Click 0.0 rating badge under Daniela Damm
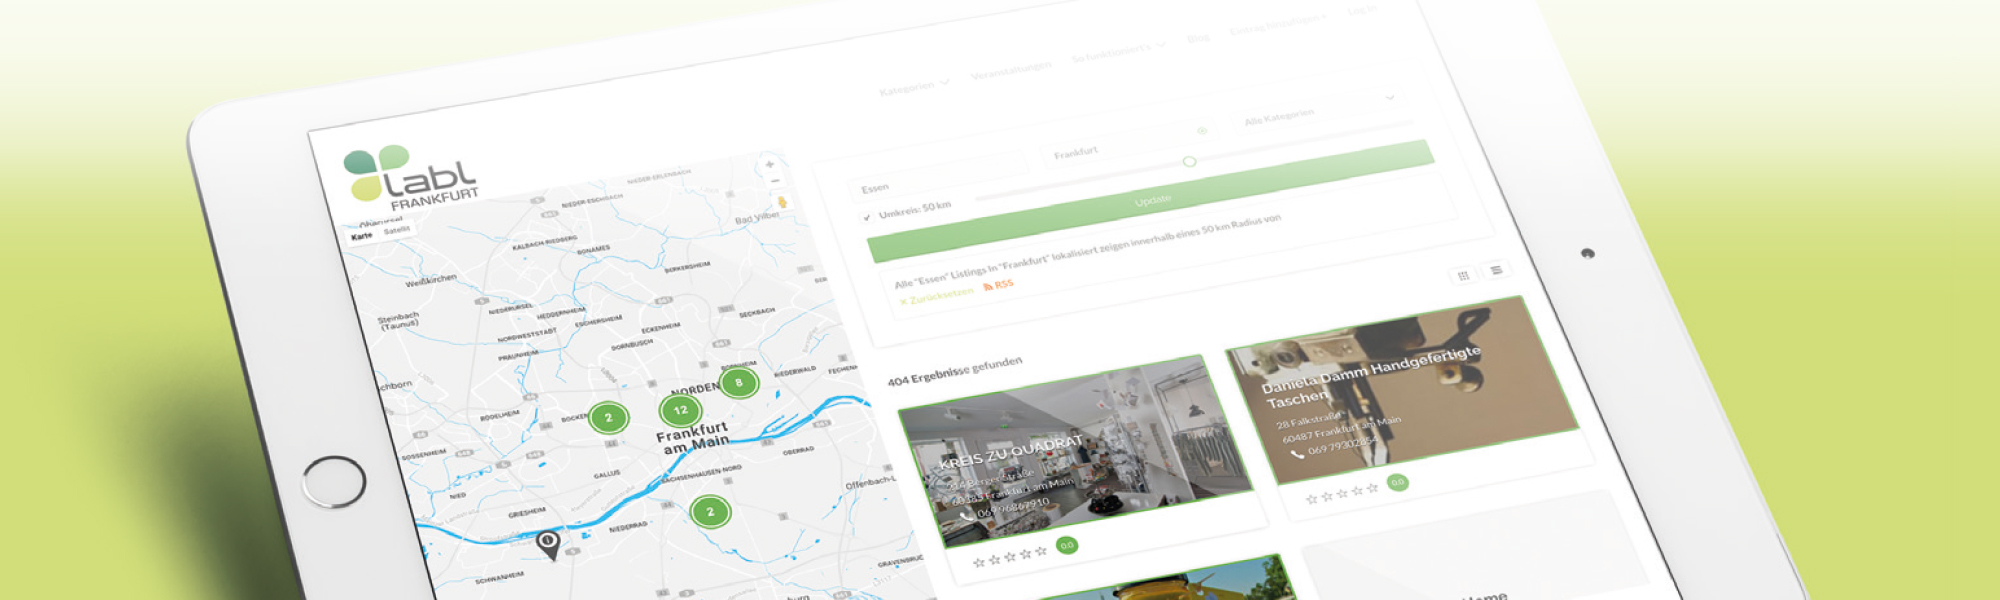The width and height of the screenshot is (2000, 600). [1398, 482]
